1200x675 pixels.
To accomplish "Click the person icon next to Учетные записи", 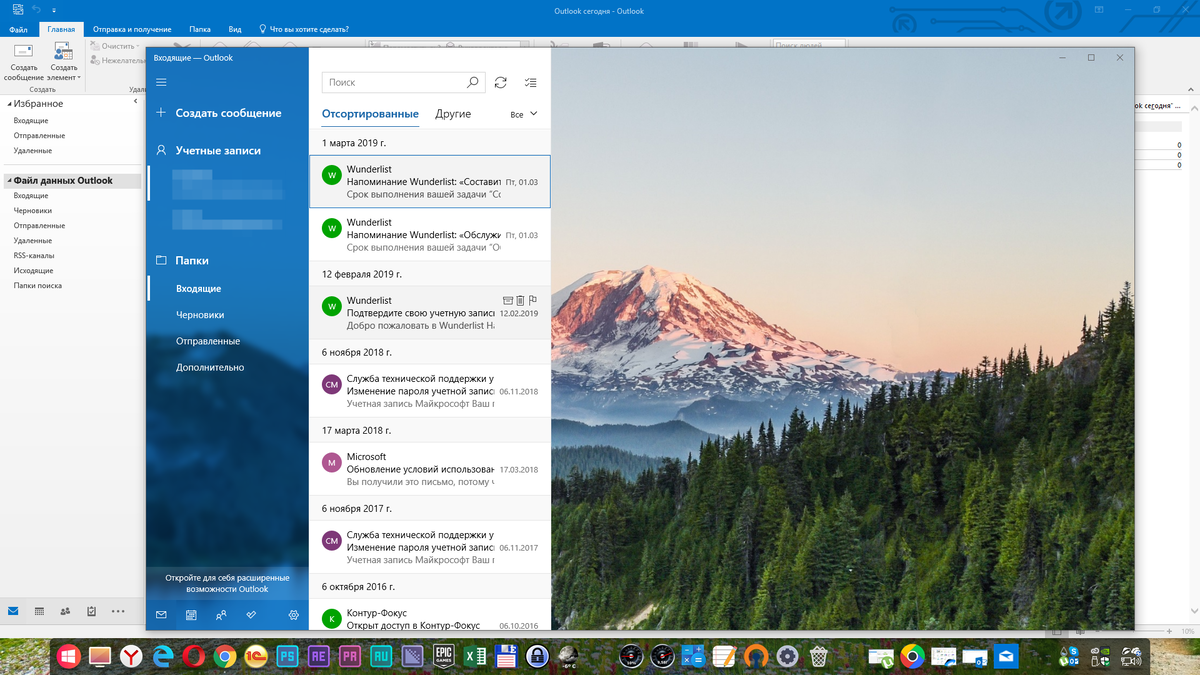I will pos(161,150).
